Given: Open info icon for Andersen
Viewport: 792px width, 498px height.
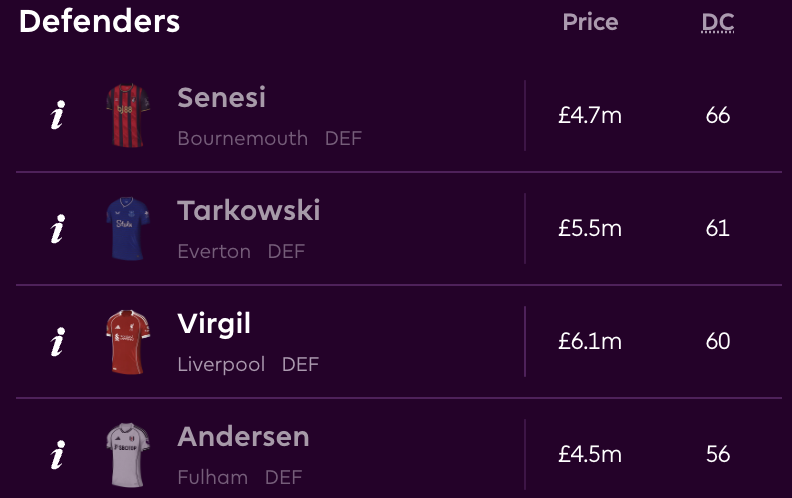Looking at the screenshot, I should (58, 455).
